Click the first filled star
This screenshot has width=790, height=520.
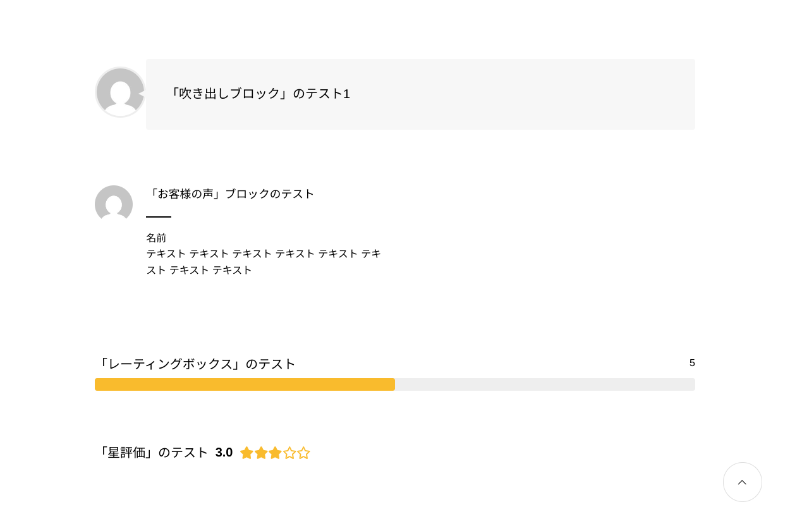[x=247, y=453]
